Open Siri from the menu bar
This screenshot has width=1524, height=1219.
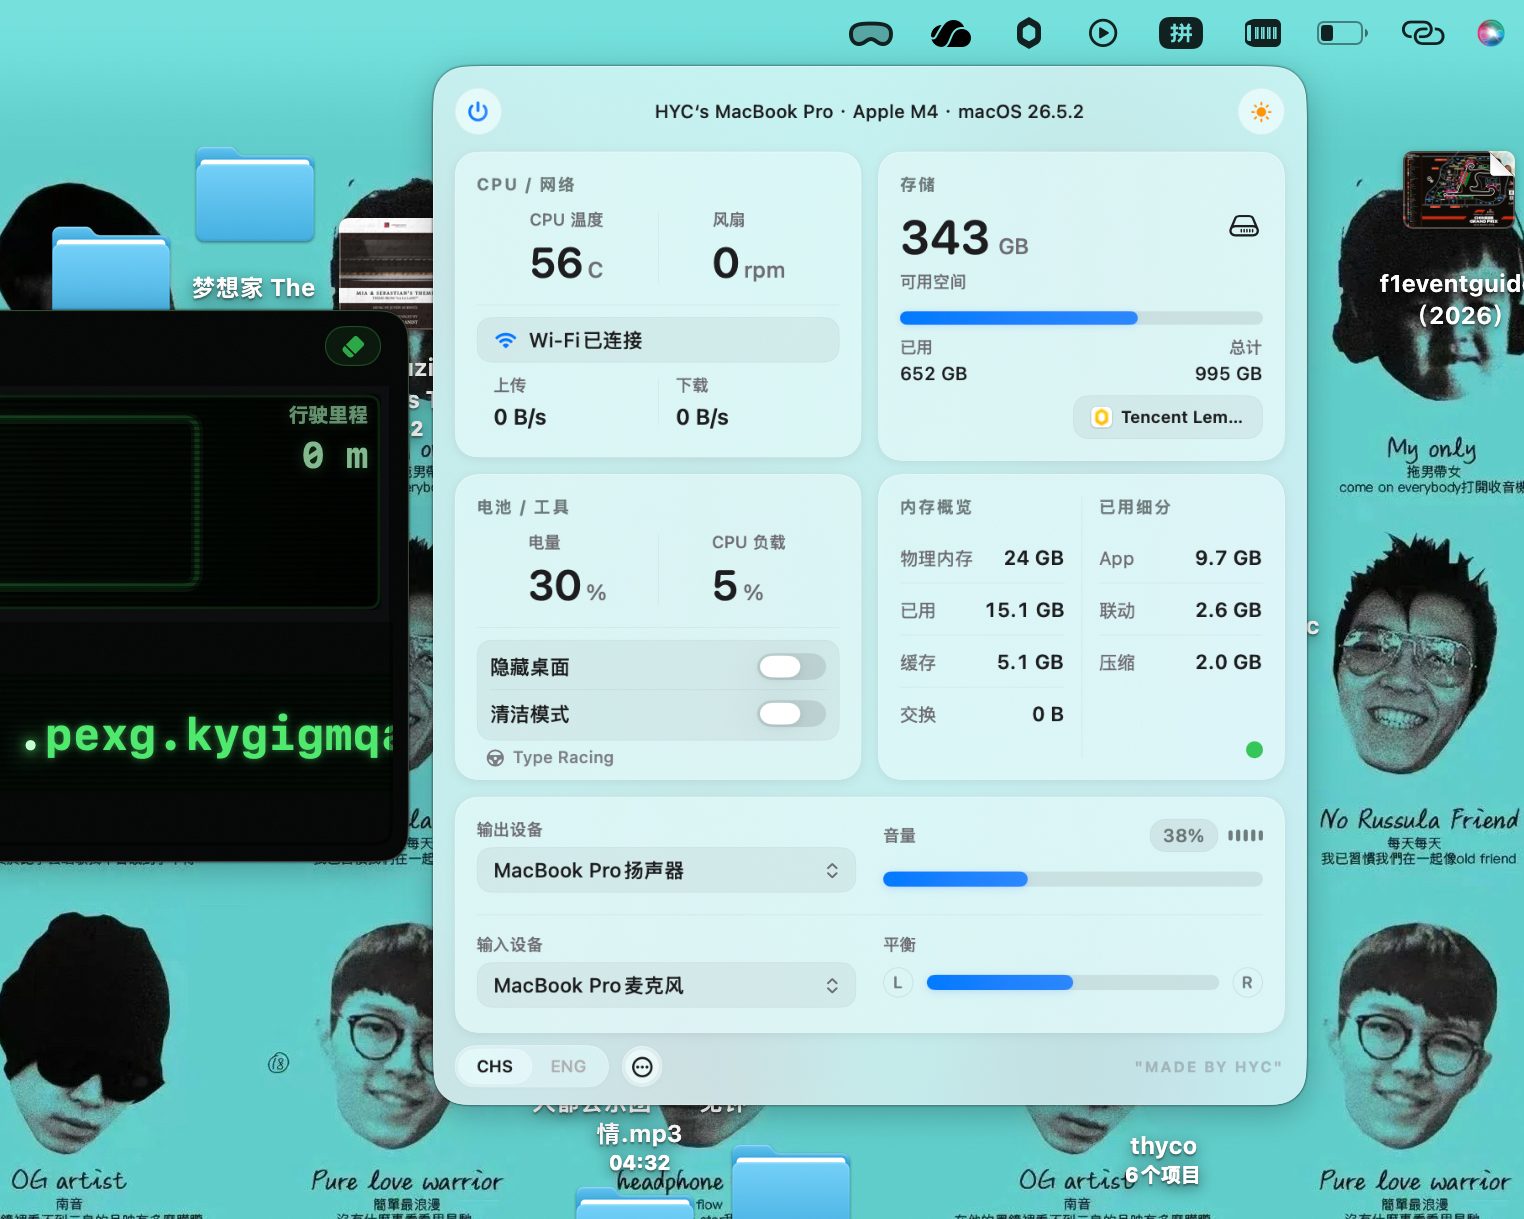tap(1490, 34)
